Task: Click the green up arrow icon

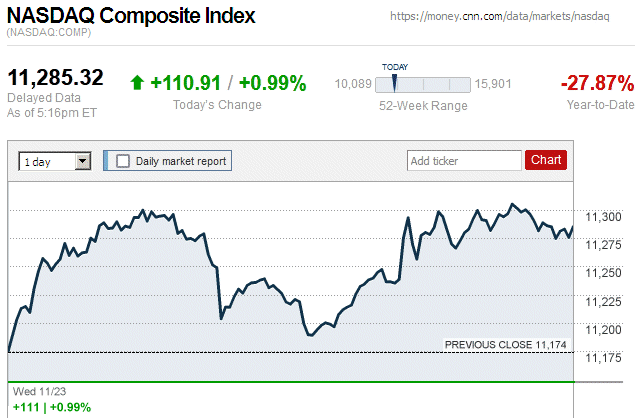Action: 138,83
